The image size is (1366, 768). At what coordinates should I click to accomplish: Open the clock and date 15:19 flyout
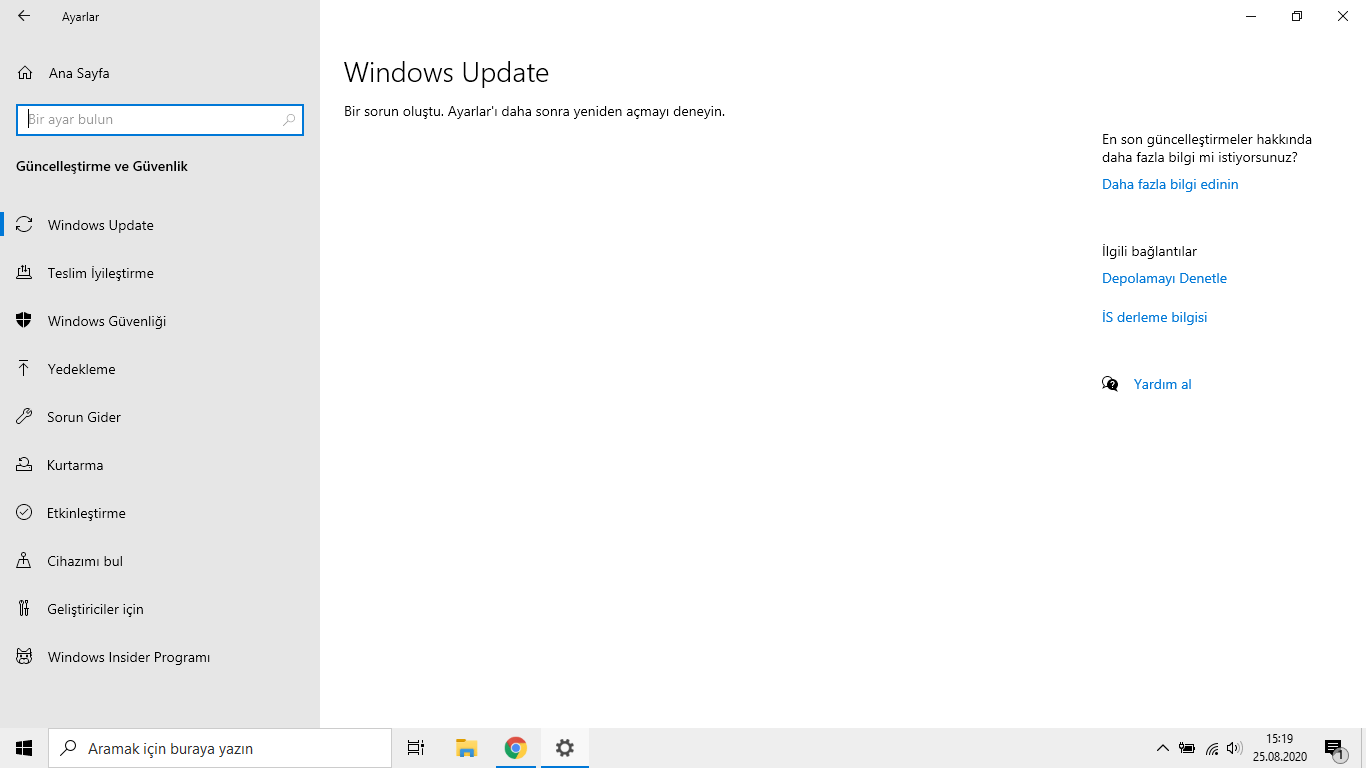(1280, 748)
